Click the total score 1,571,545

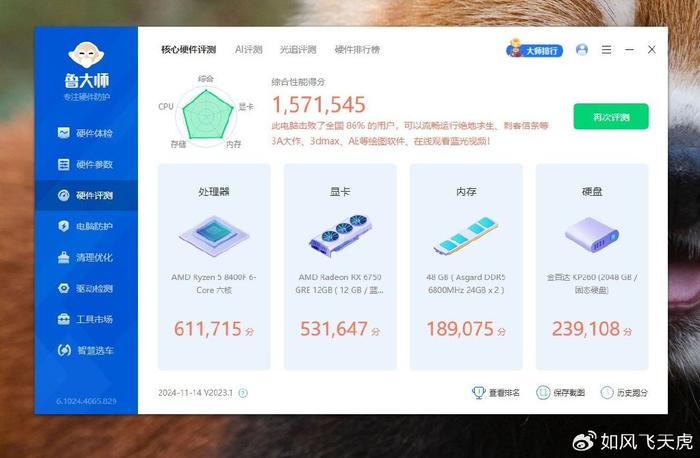coord(319,105)
